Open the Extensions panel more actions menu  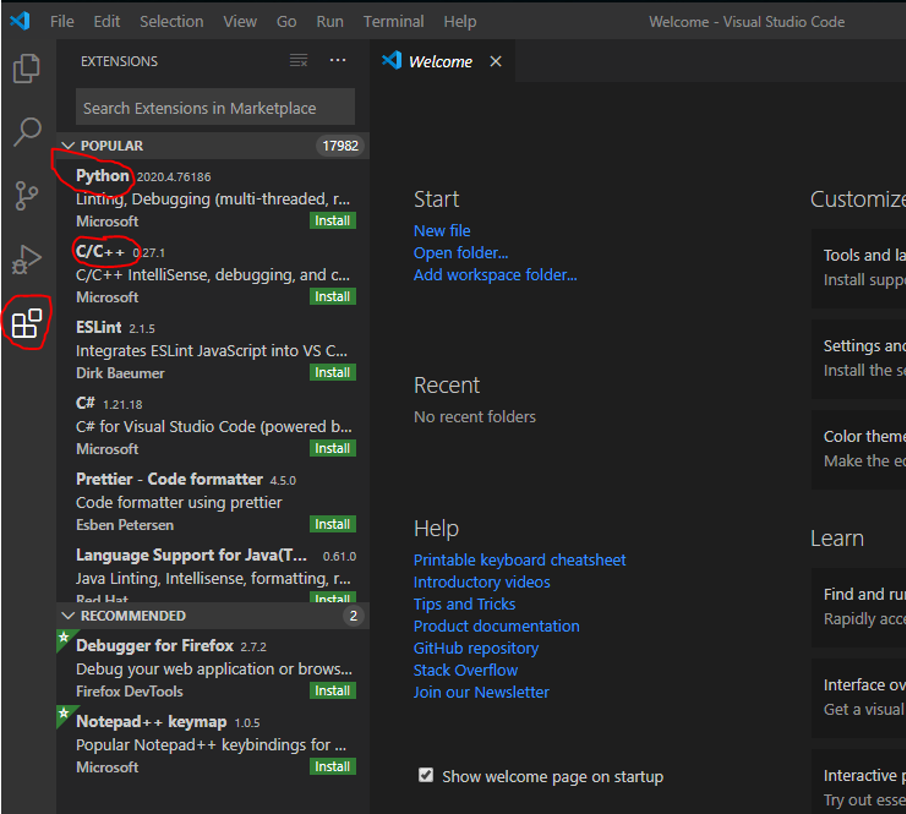pyautogui.click(x=338, y=61)
